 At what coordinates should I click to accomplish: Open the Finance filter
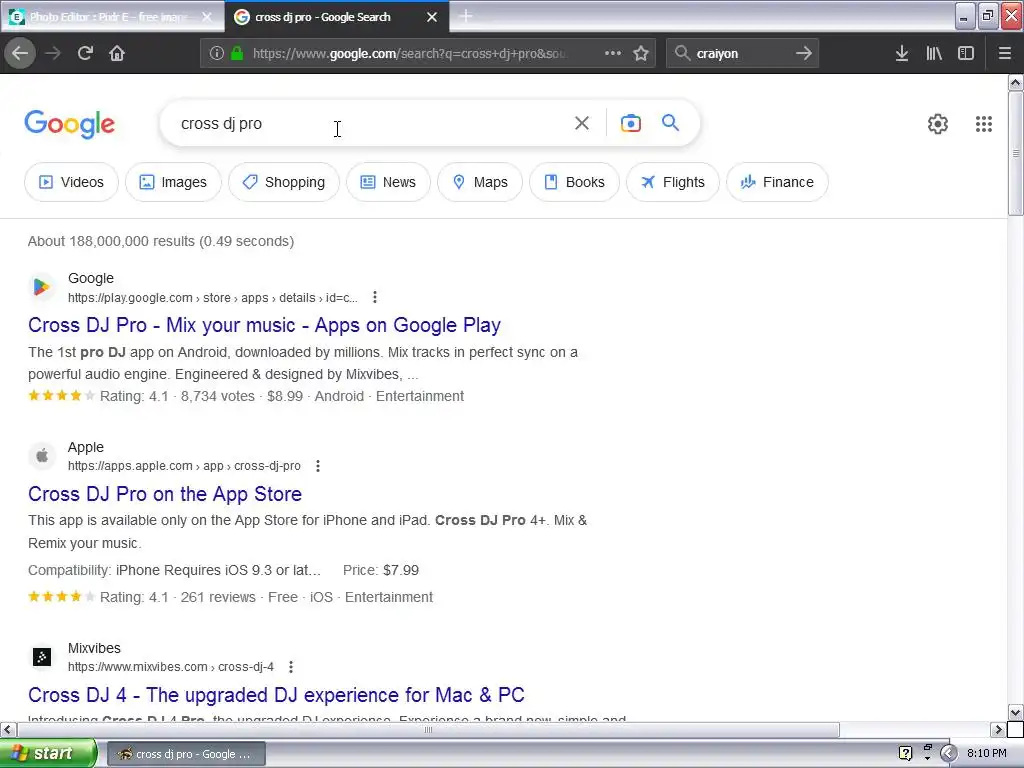coord(777,182)
